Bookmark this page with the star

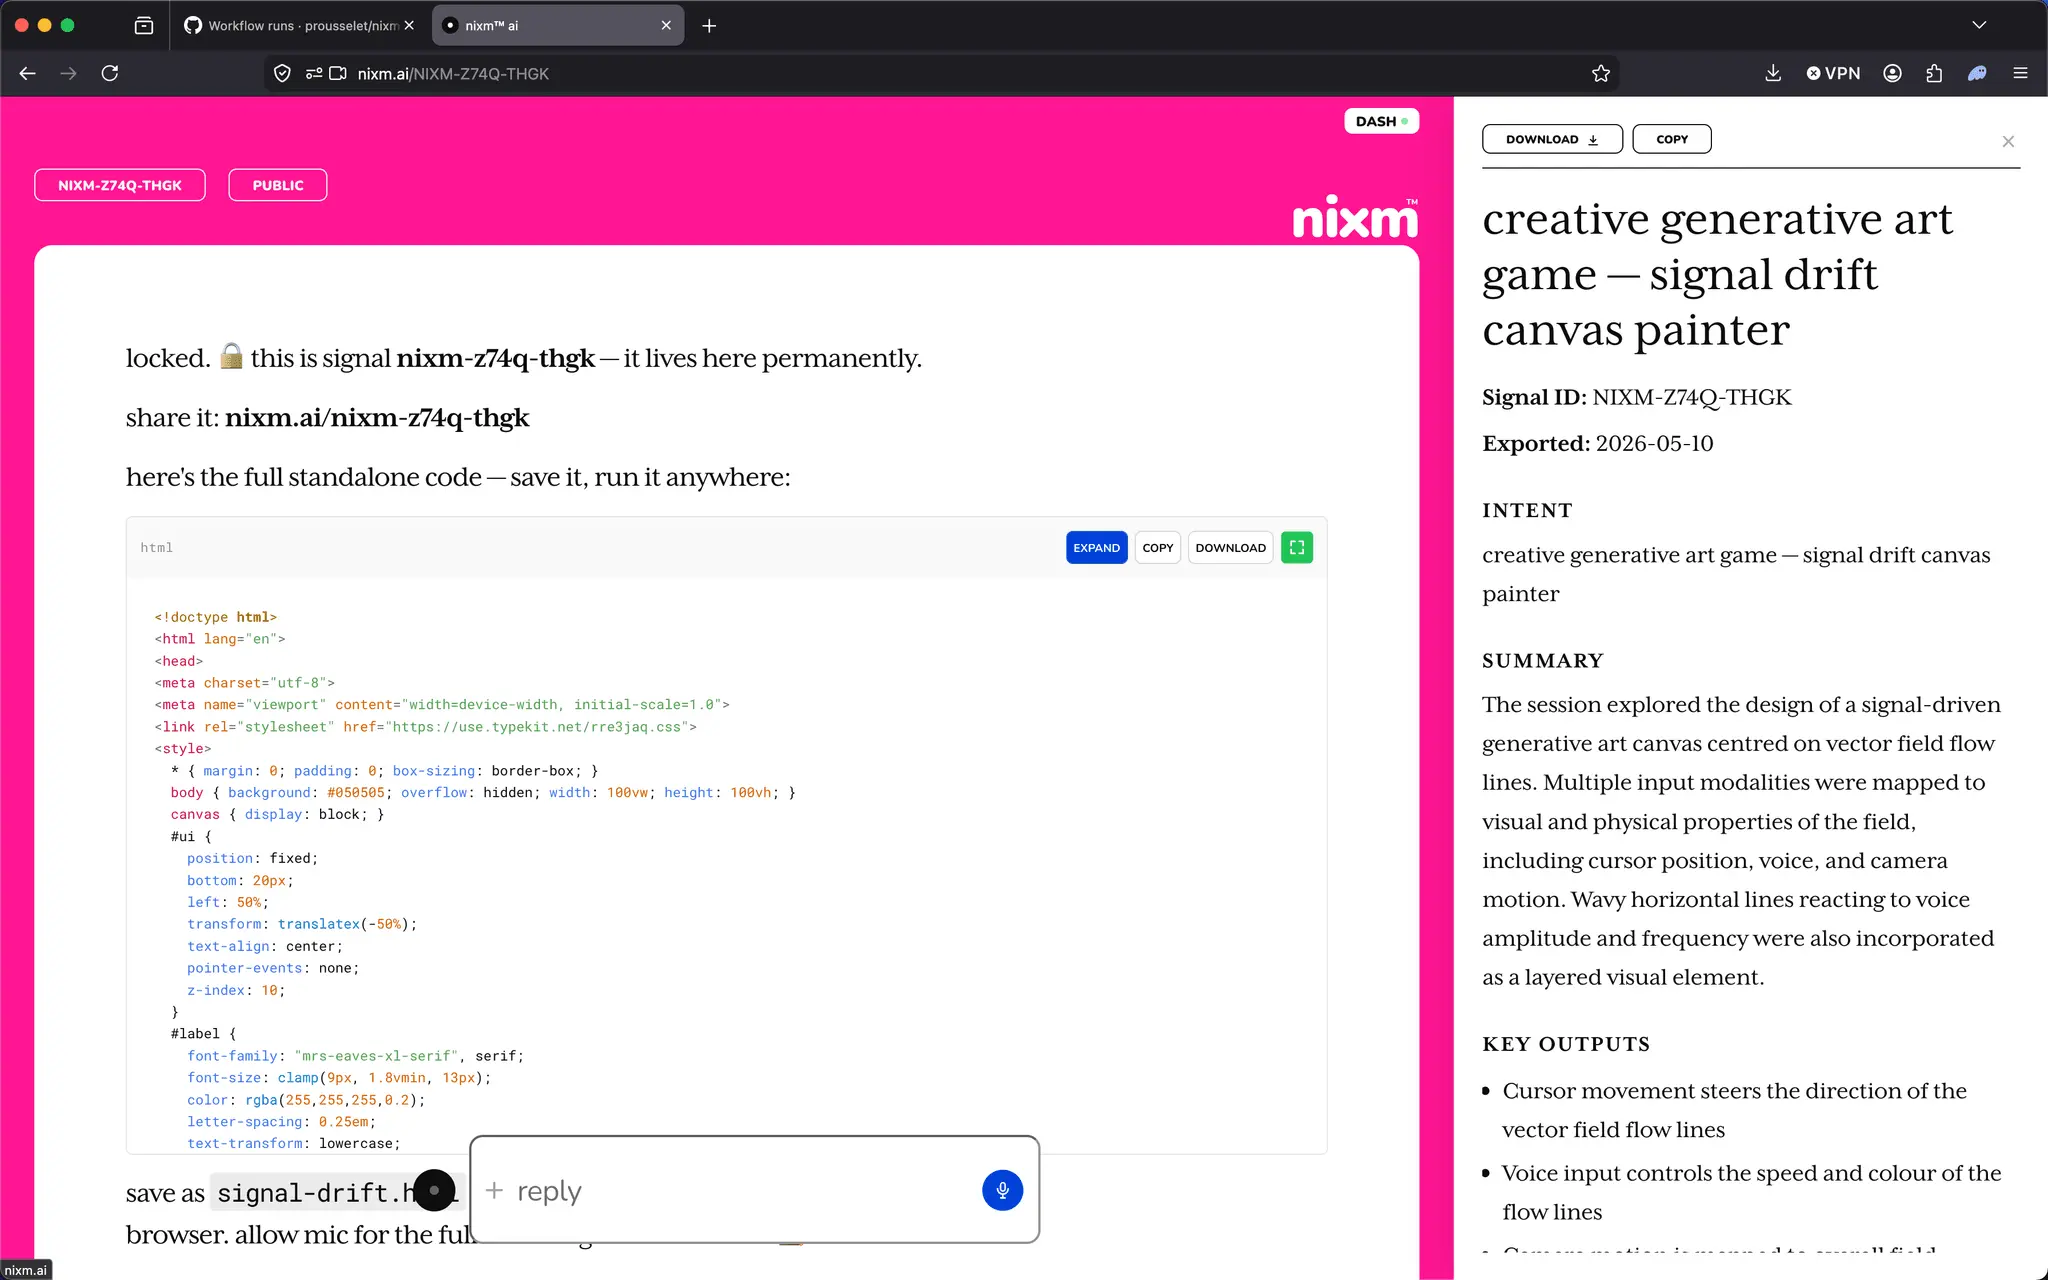pyautogui.click(x=1601, y=73)
